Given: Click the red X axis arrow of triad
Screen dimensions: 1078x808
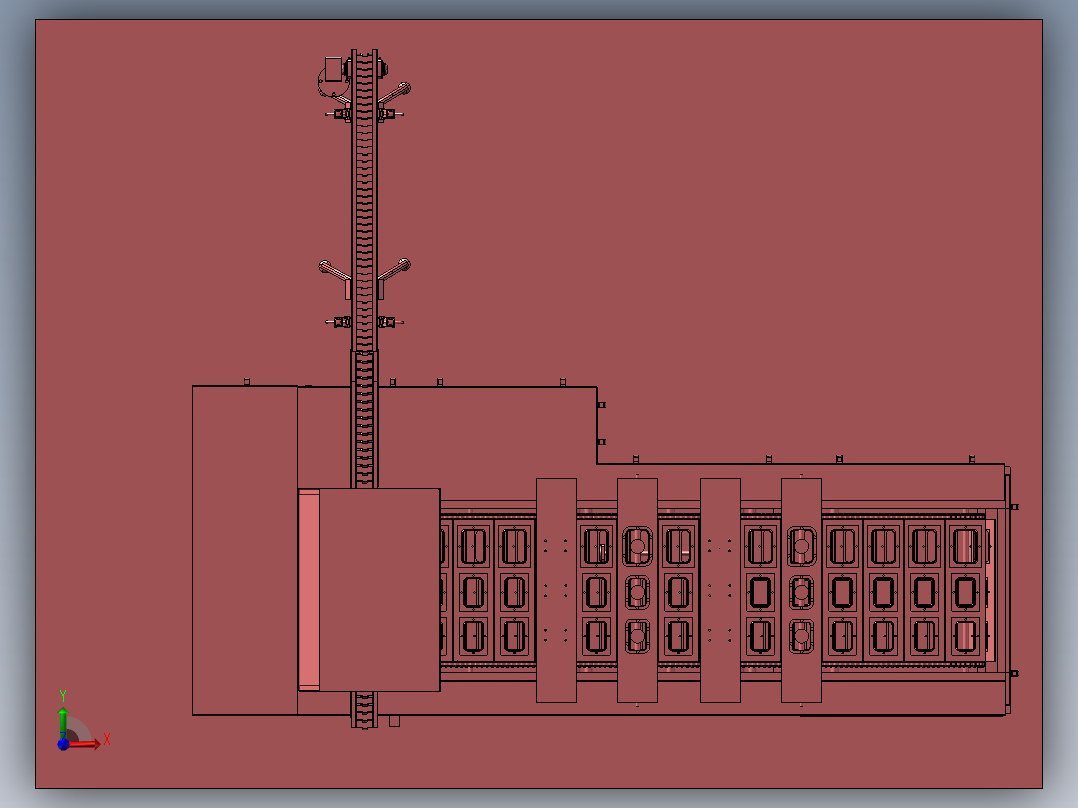Looking at the screenshot, I should [x=85, y=743].
